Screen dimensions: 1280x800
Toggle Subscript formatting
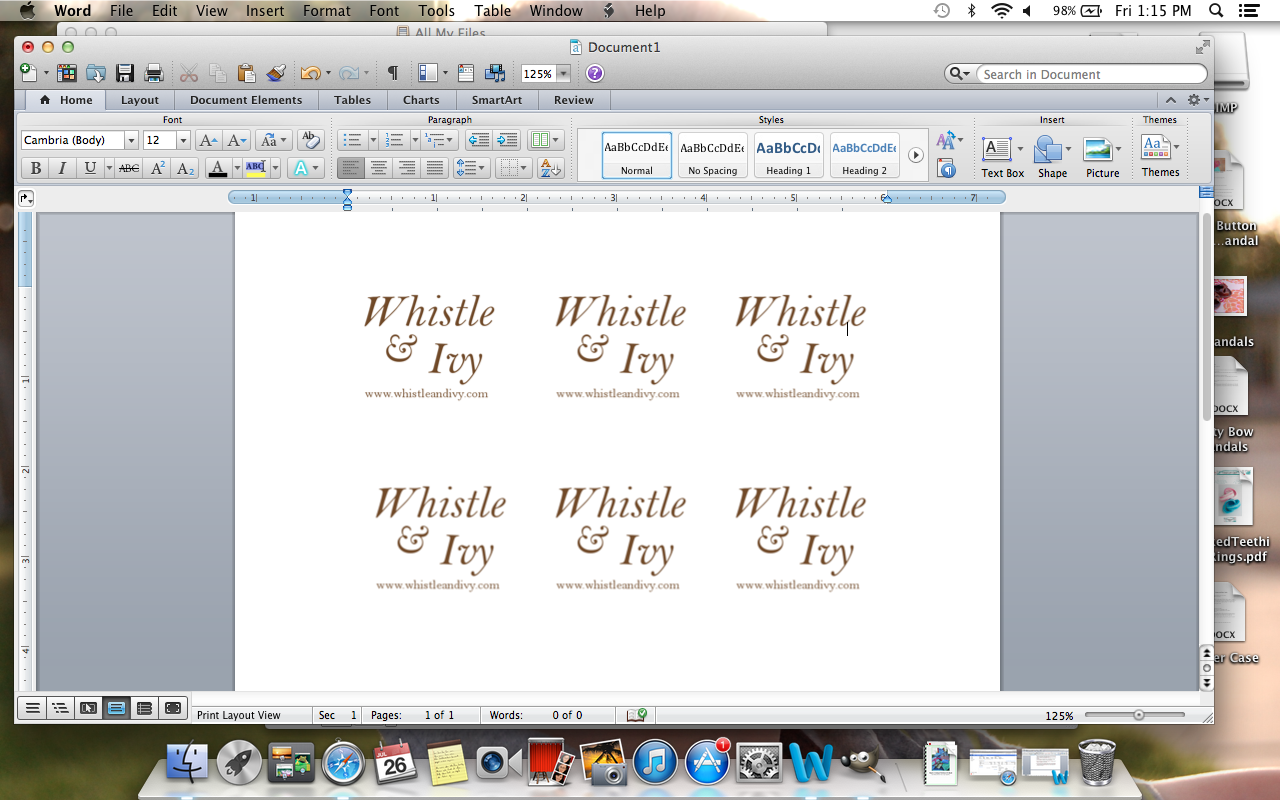point(185,168)
